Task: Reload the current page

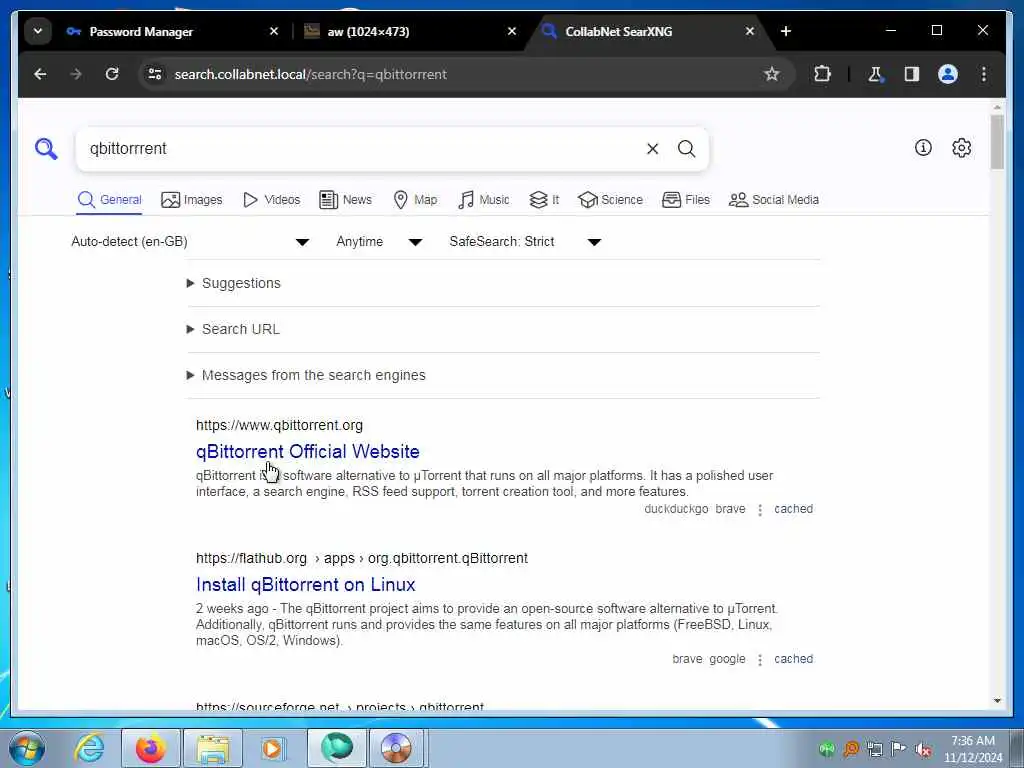Action: (112, 74)
